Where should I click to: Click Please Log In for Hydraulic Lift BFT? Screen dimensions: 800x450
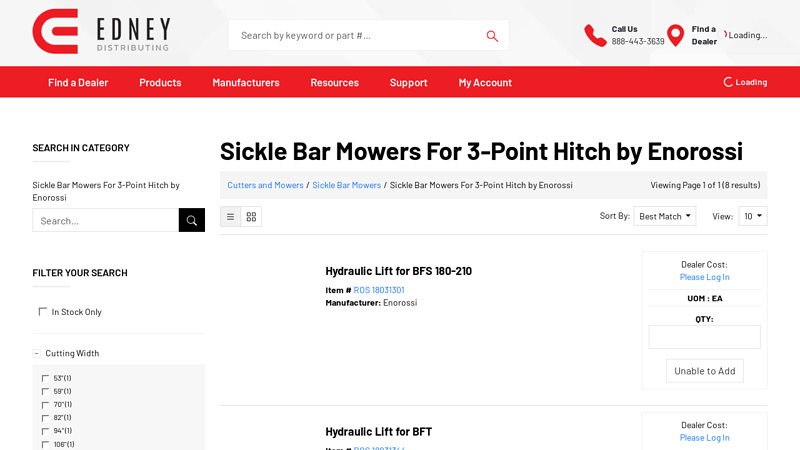coord(705,438)
